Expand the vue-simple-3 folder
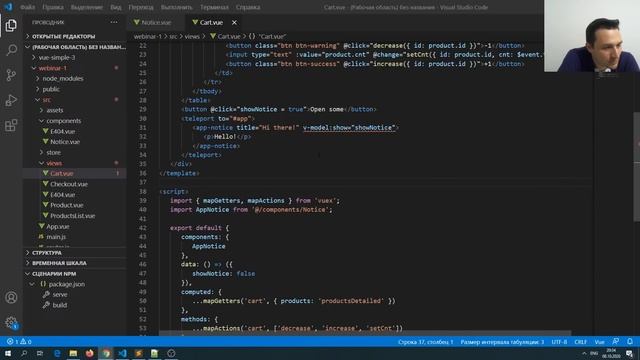Screen dimensions: 640x360 pos(75,58)
